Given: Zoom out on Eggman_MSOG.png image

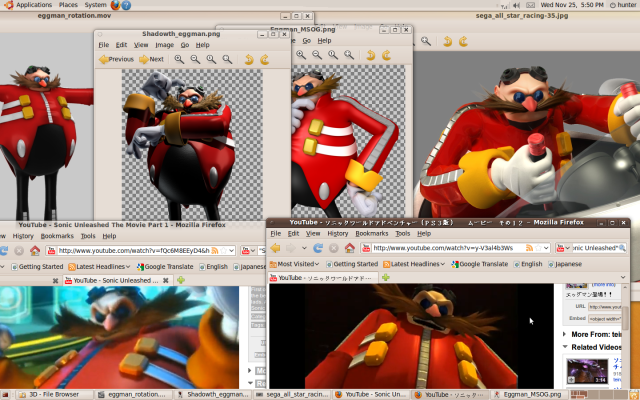Looking at the screenshot, I should point(317,55).
